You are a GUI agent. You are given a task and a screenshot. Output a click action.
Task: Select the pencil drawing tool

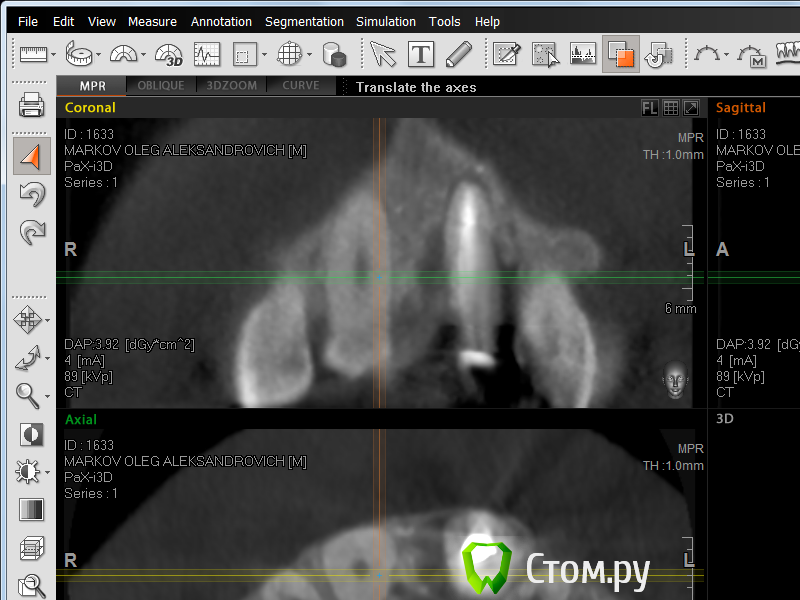click(458, 54)
